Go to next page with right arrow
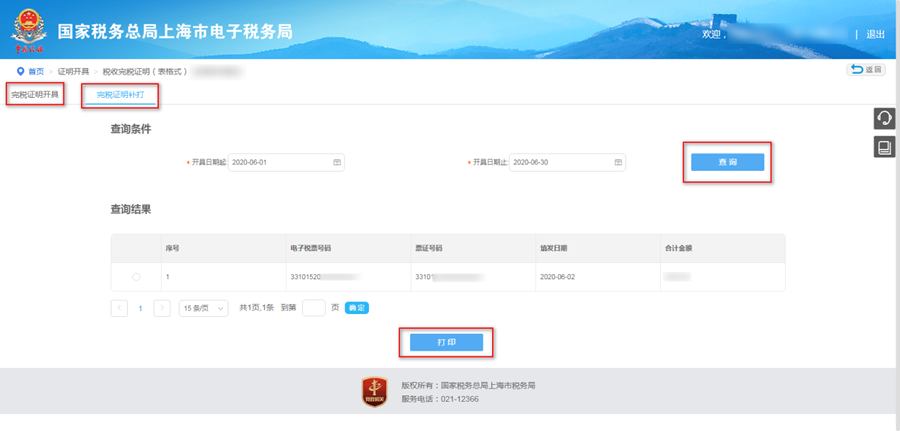The height and width of the screenshot is (431, 900). (162, 308)
